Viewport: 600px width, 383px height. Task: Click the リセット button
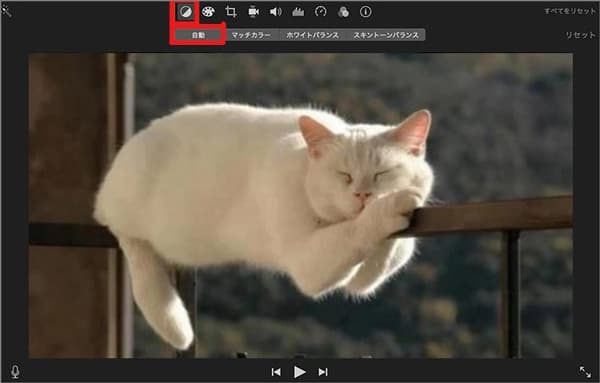pos(580,35)
